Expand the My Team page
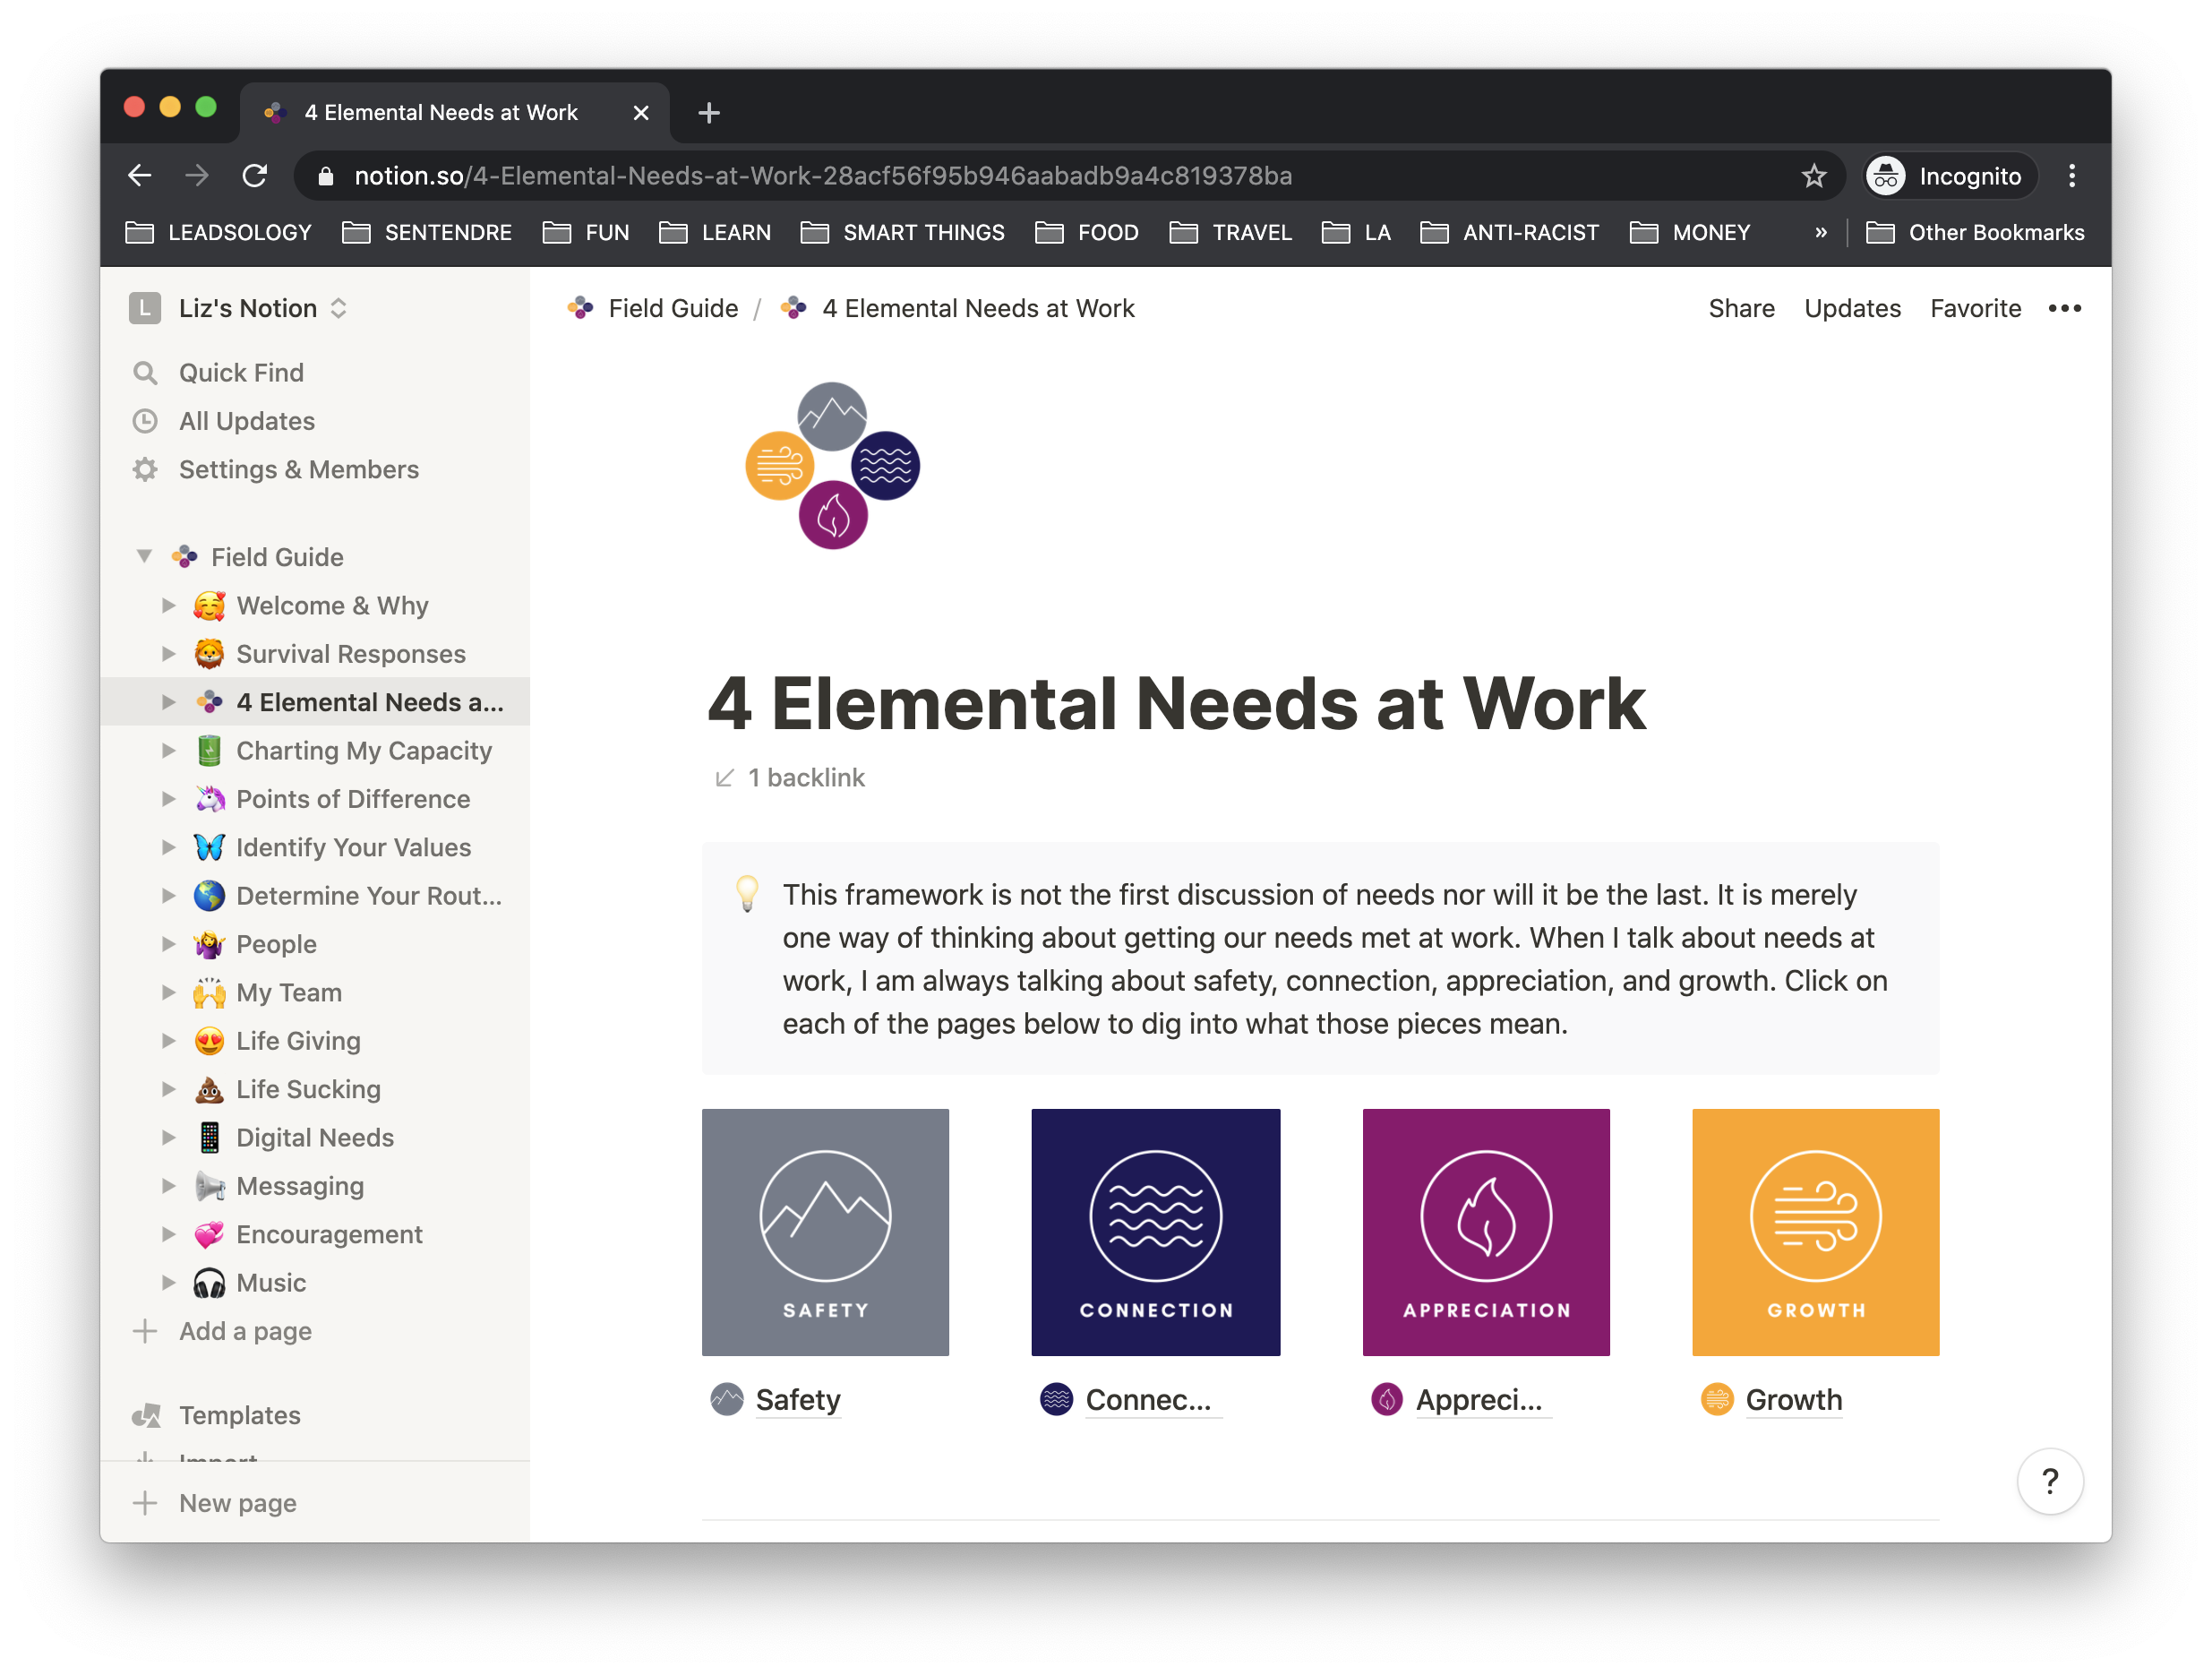Screen dimensions: 2212x1675 pos(167,992)
